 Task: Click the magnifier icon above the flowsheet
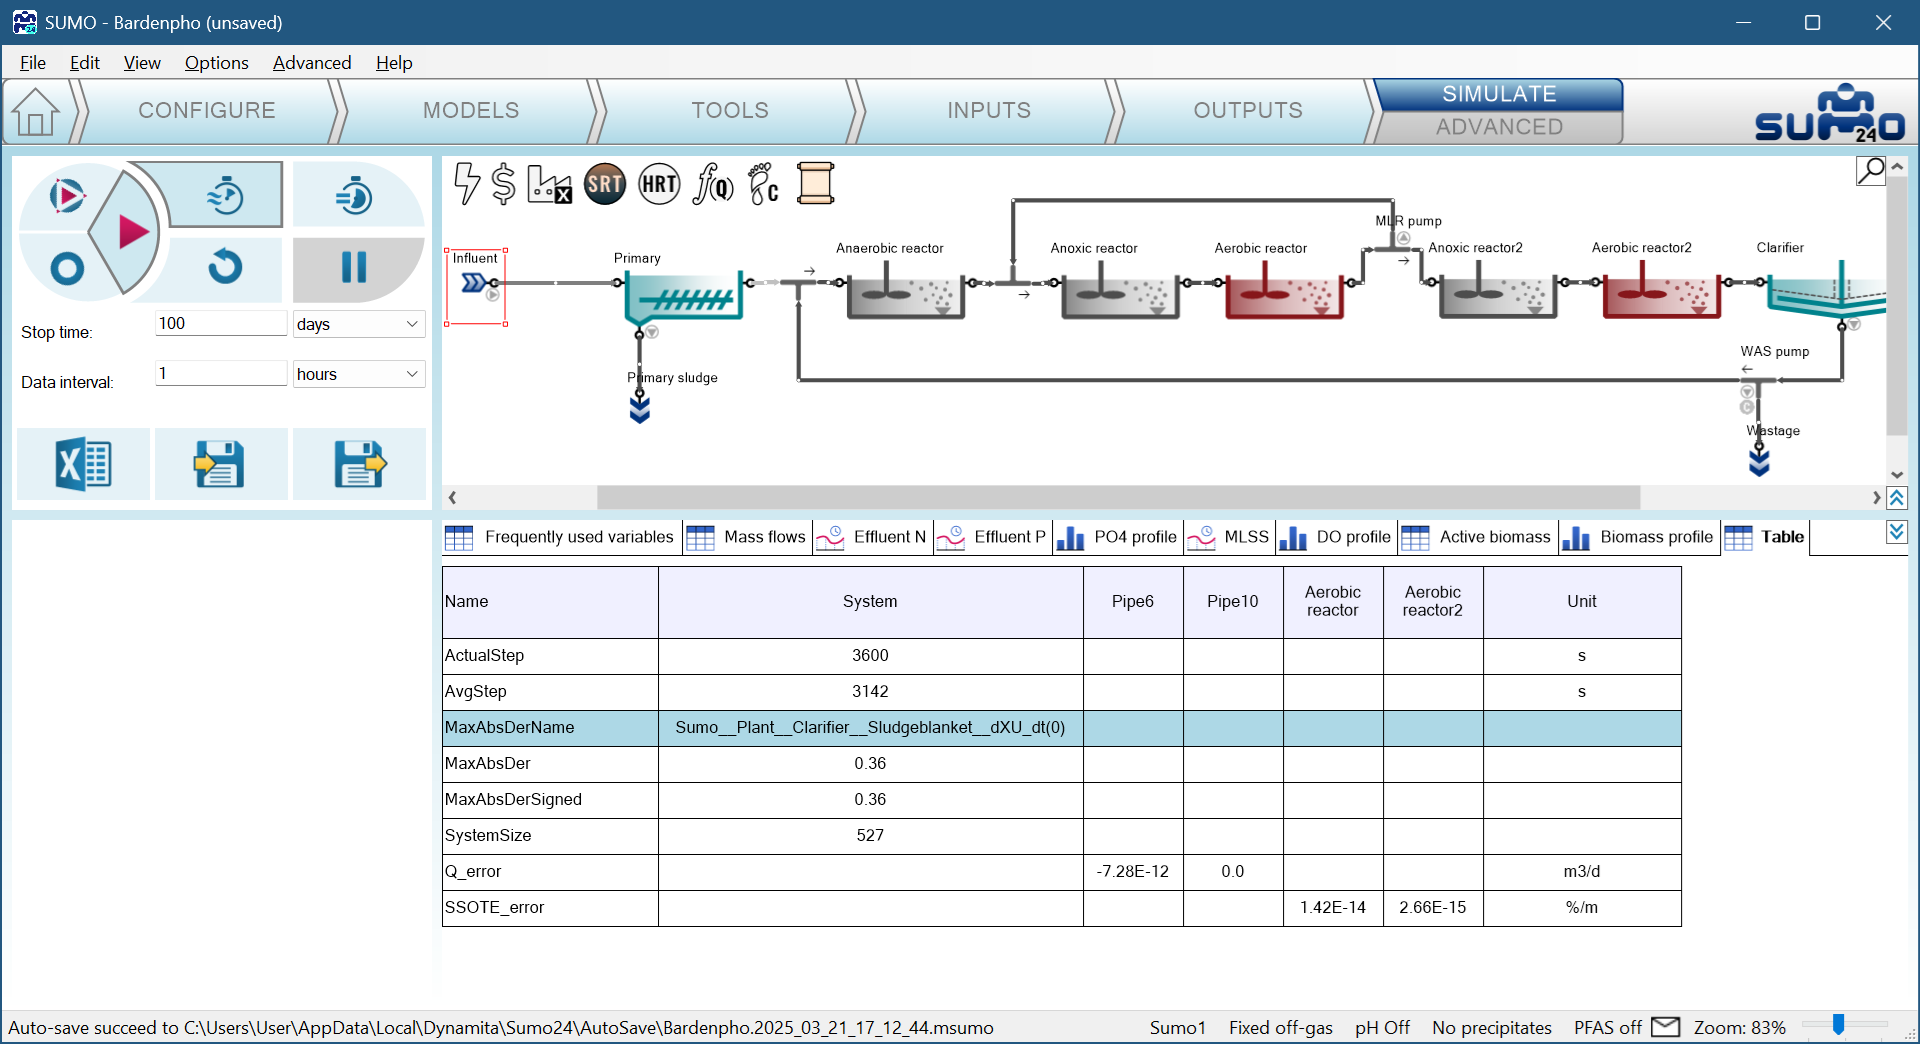[1870, 171]
